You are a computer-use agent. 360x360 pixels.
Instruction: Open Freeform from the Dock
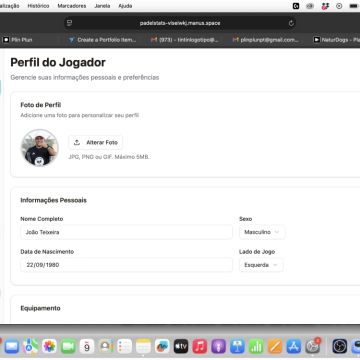[162, 347]
